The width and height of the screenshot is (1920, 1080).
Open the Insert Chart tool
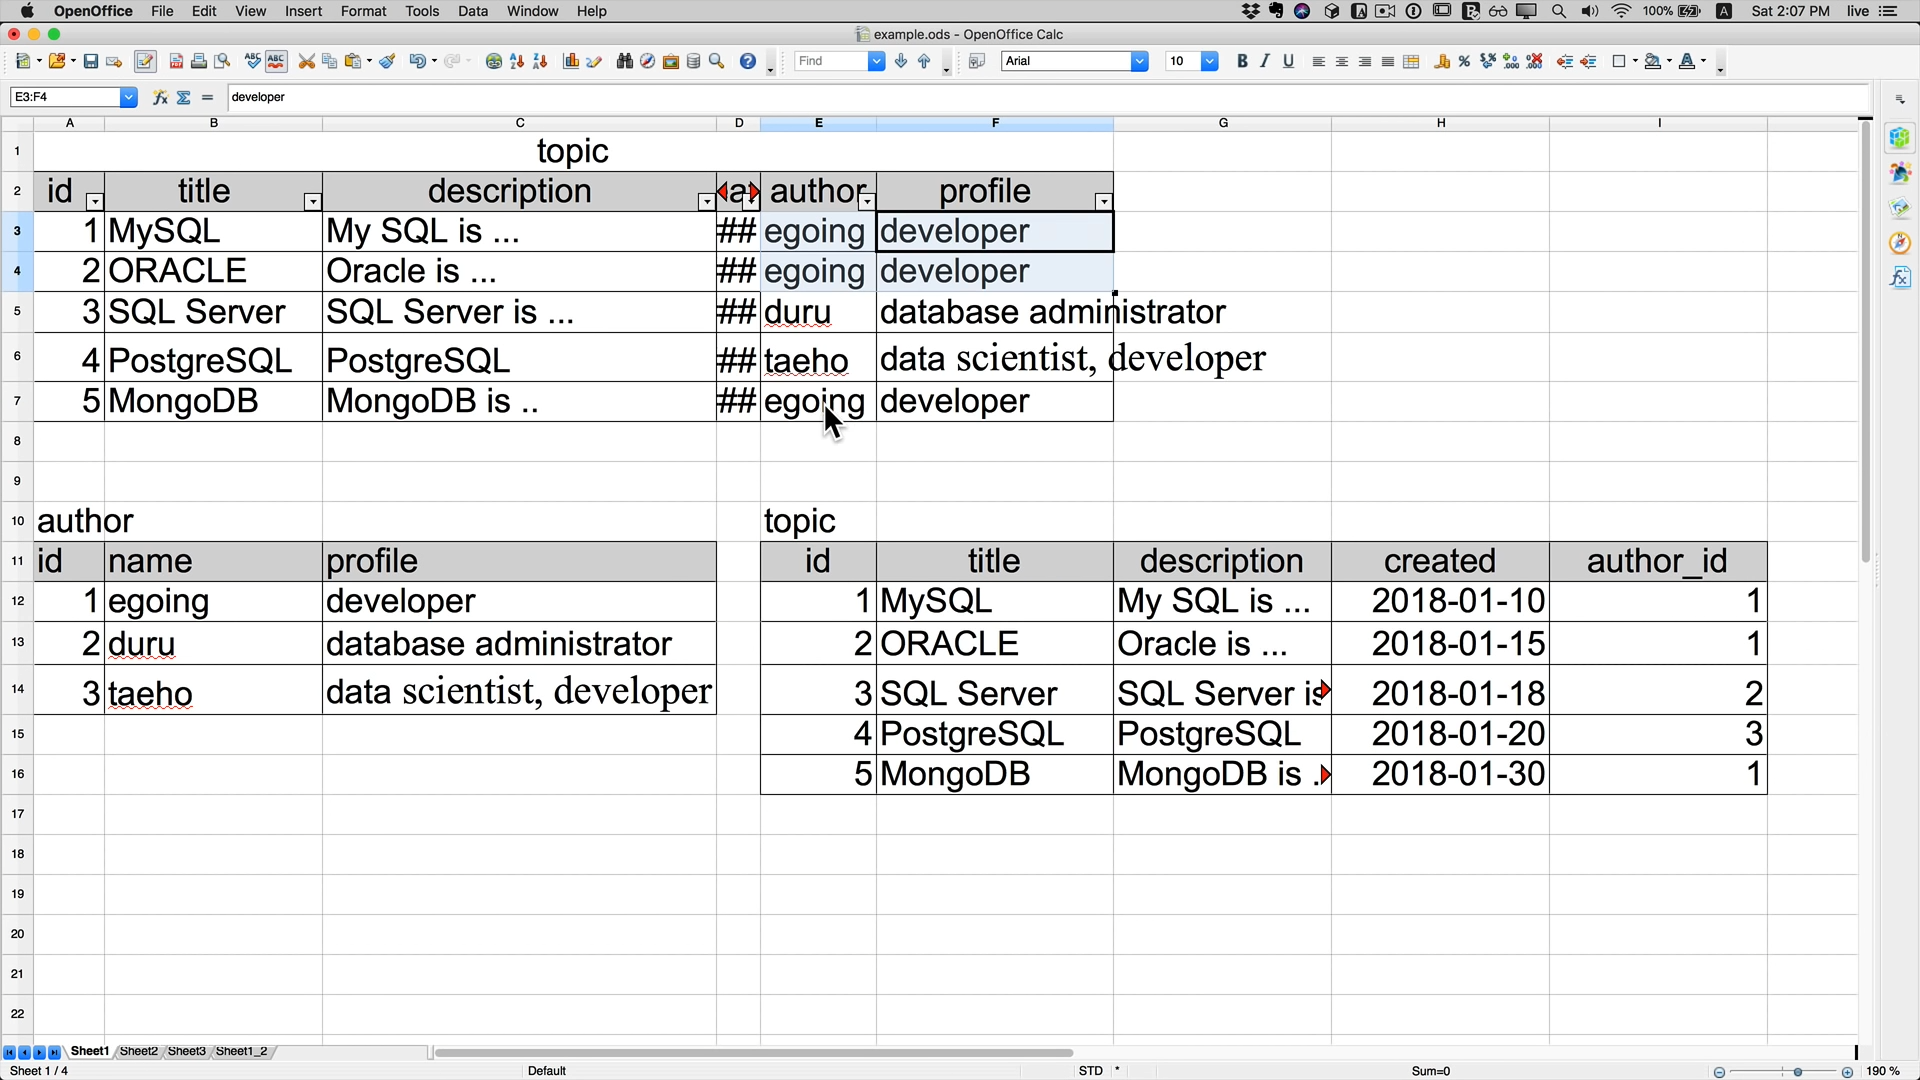[571, 62]
